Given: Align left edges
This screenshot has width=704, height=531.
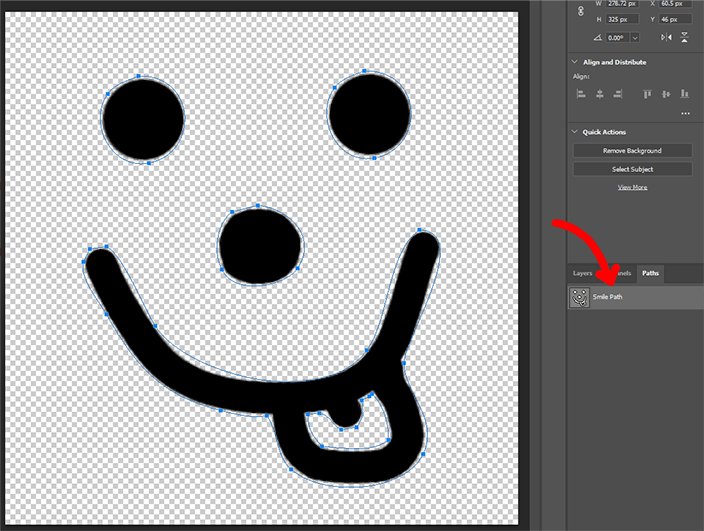Looking at the screenshot, I should tap(581, 94).
